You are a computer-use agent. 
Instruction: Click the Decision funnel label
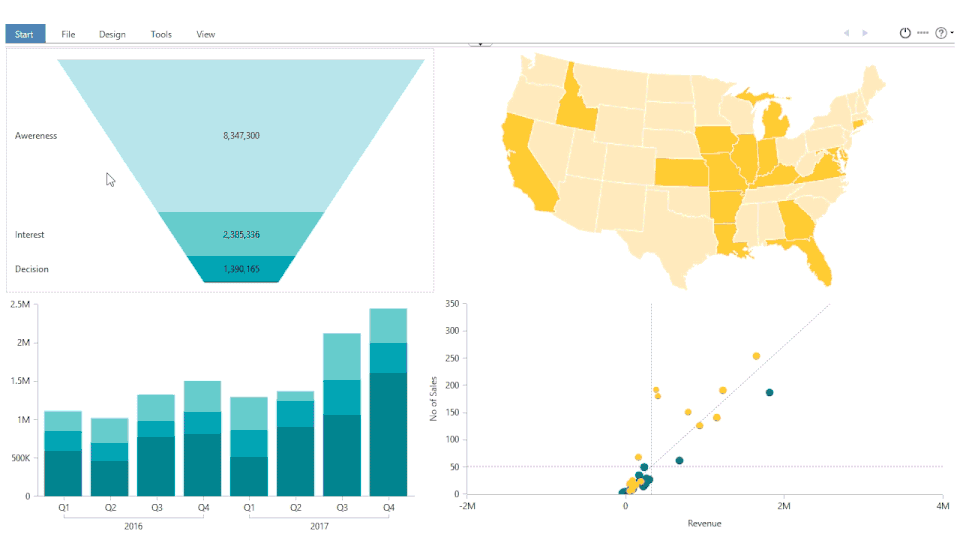coord(32,269)
